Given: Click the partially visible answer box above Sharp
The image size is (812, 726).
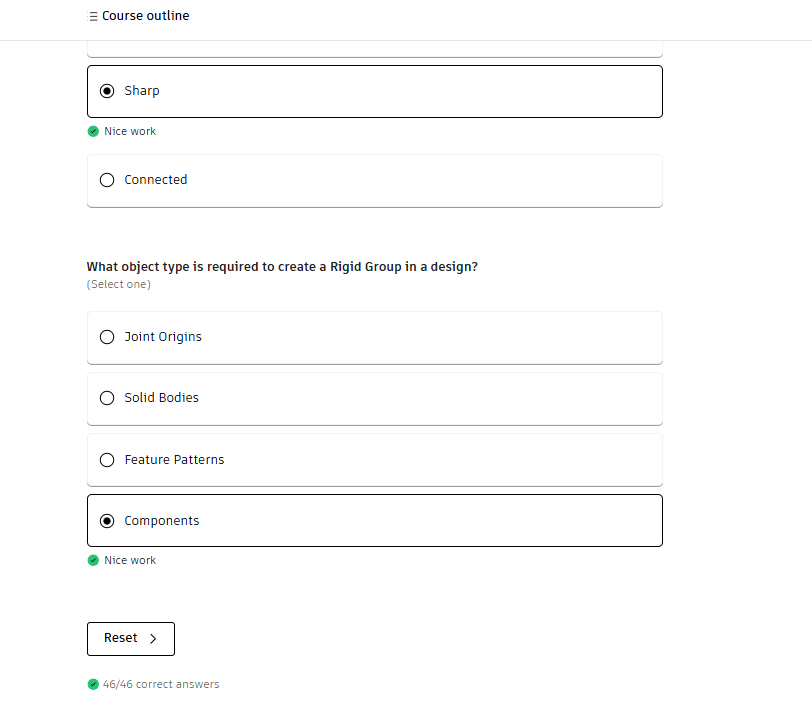Looking at the screenshot, I should point(374,51).
